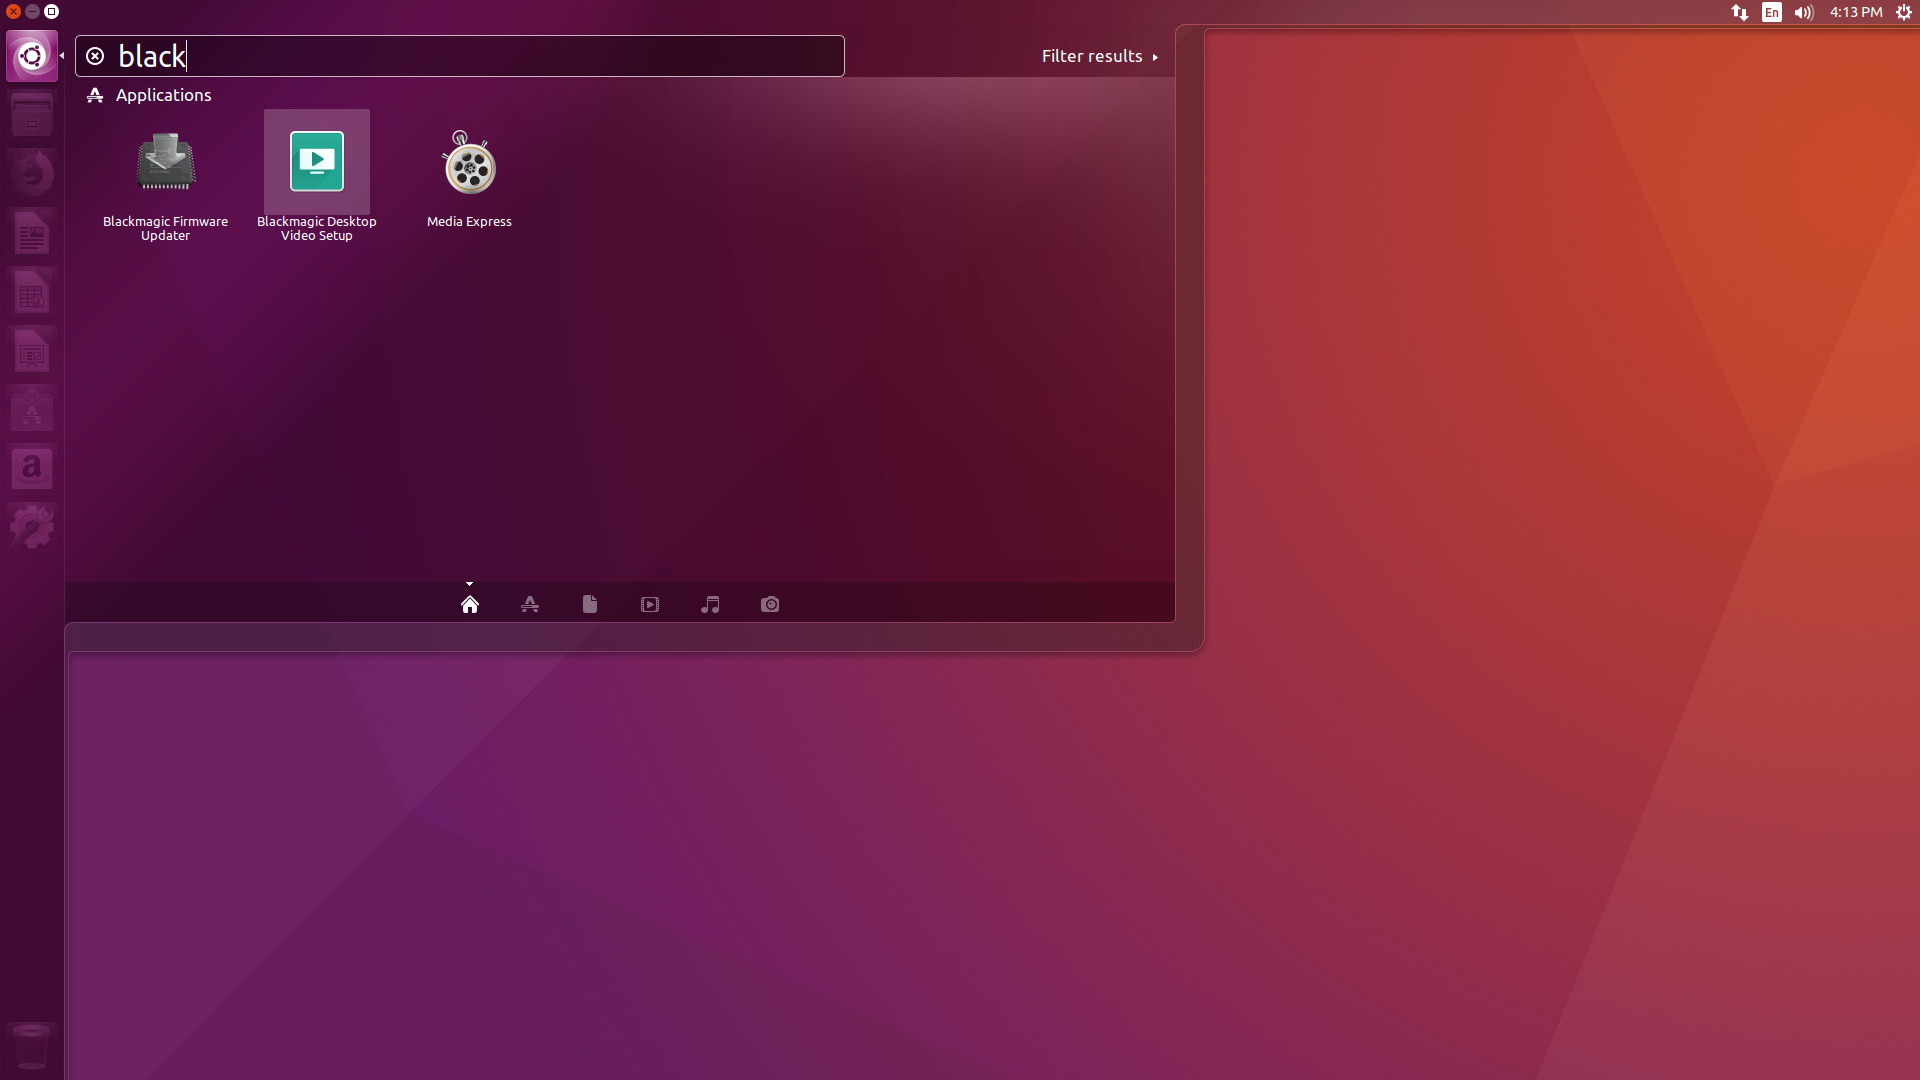Open the Files lens
The height and width of the screenshot is (1080, 1920).
pos(590,604)
